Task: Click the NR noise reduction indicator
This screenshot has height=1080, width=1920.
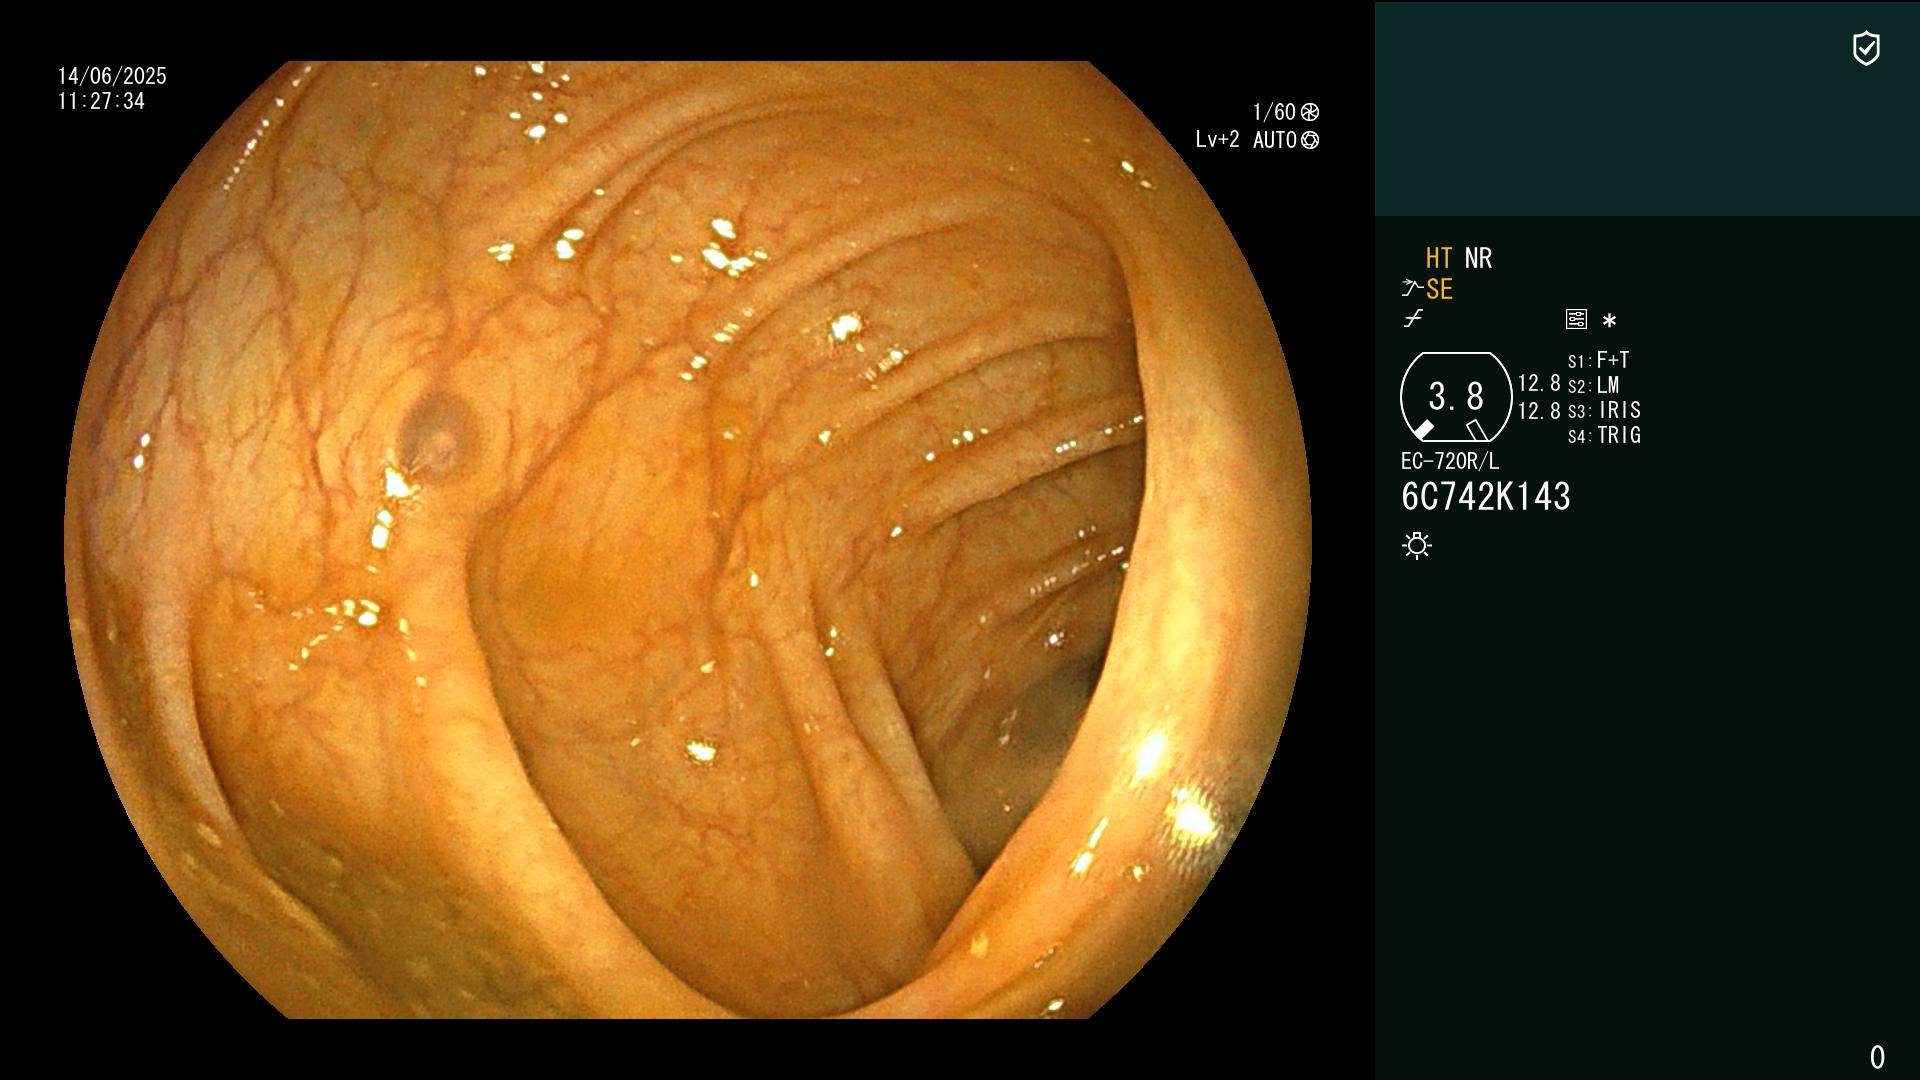Action: point(1478,258)
